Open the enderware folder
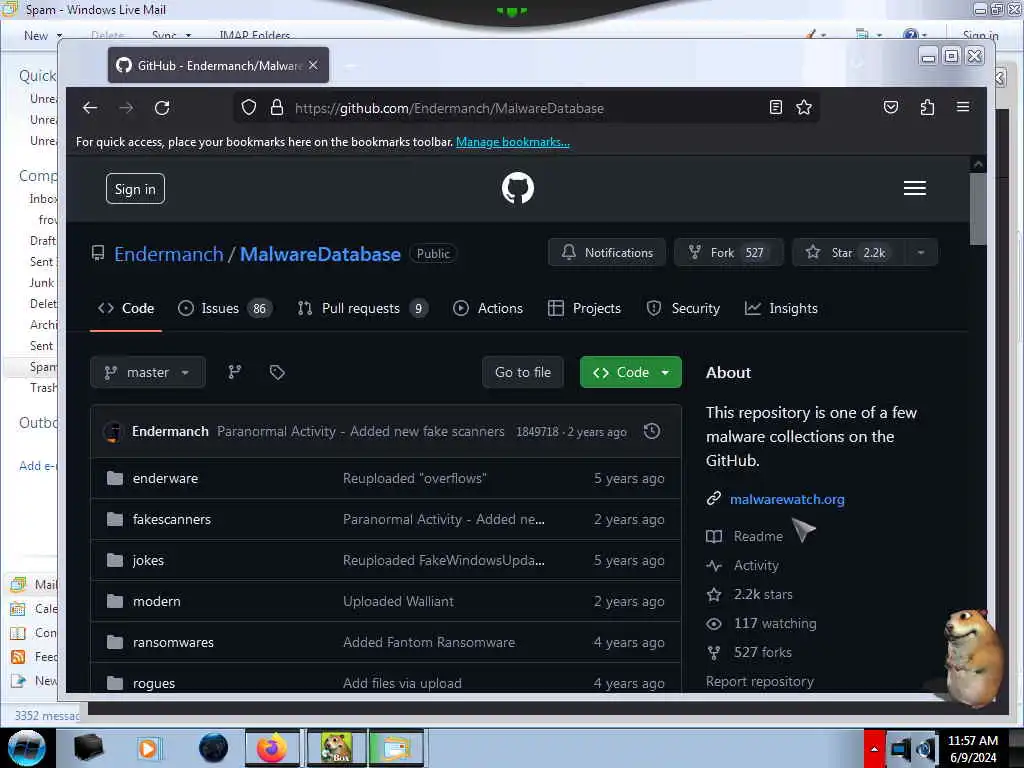Screen dimensions: 1024x768 (165, 478)
